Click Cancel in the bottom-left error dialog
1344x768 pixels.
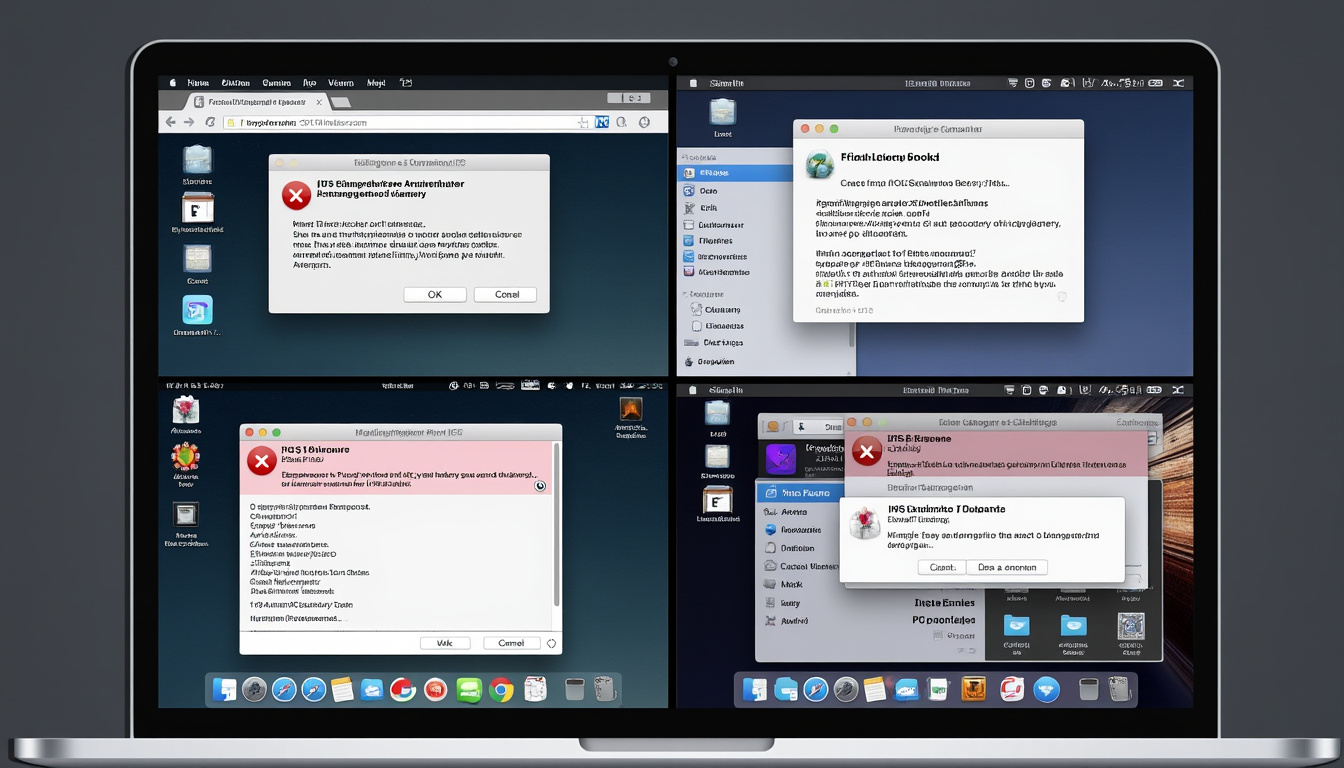pyautogui.click(x=511, y=643)
